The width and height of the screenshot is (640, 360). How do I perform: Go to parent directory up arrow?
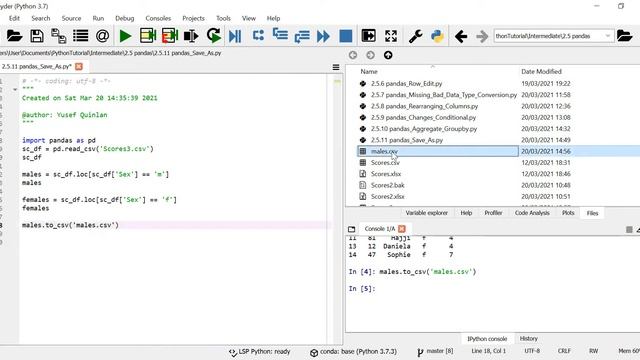(x=388, y=55)
